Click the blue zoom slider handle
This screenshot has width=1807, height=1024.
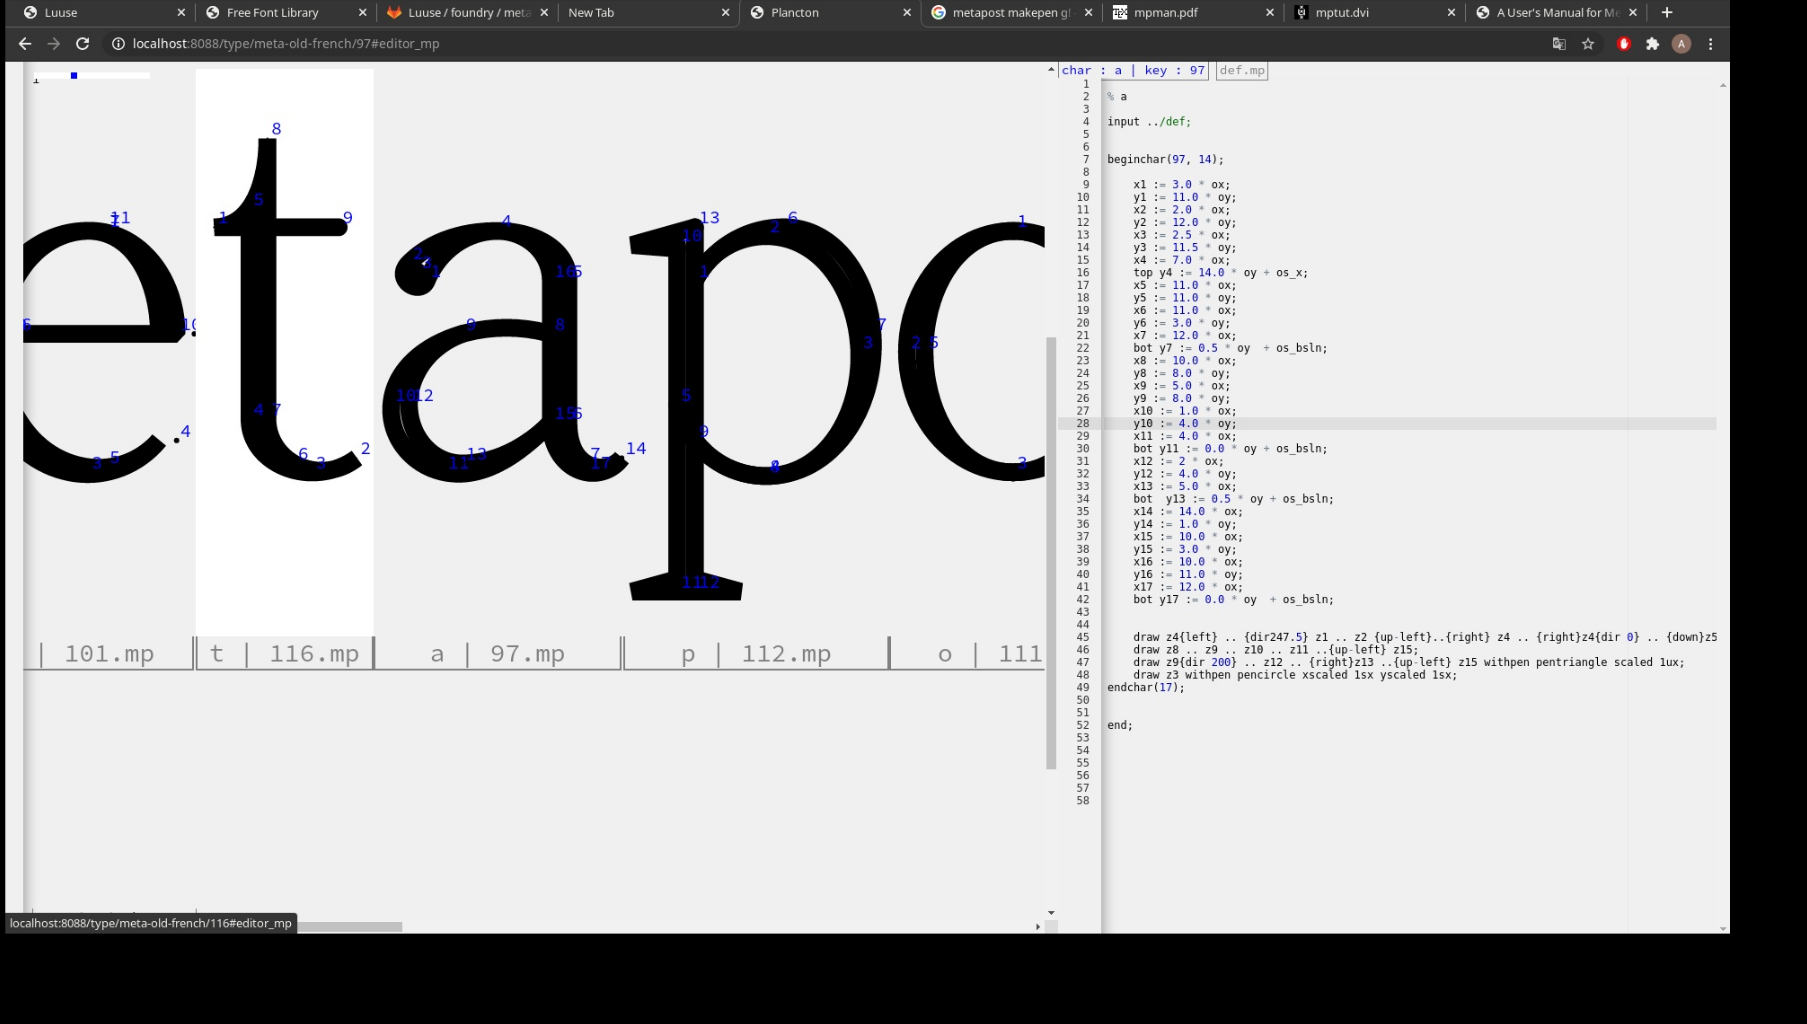tap(74, 76)
